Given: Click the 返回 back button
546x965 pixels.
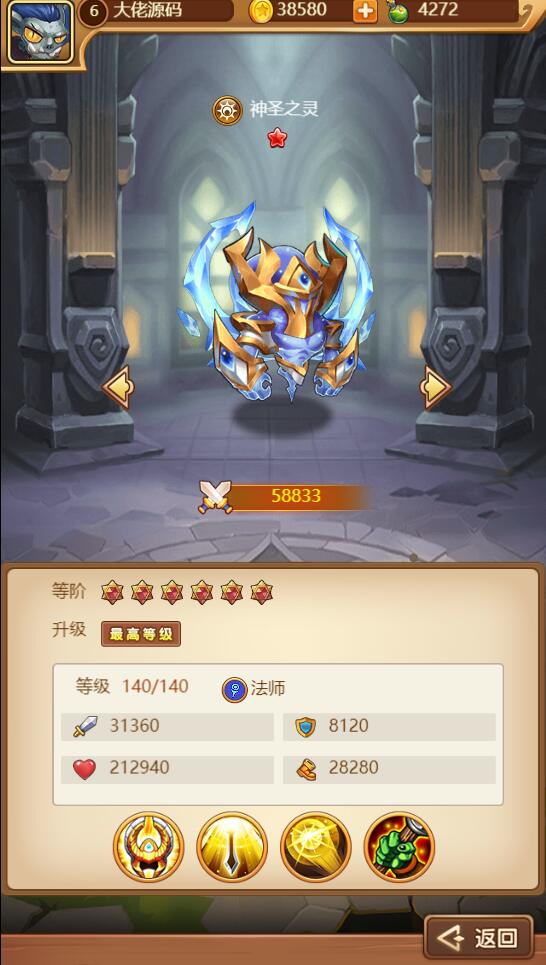Looking at the screenshot, I should click(478, 938).
